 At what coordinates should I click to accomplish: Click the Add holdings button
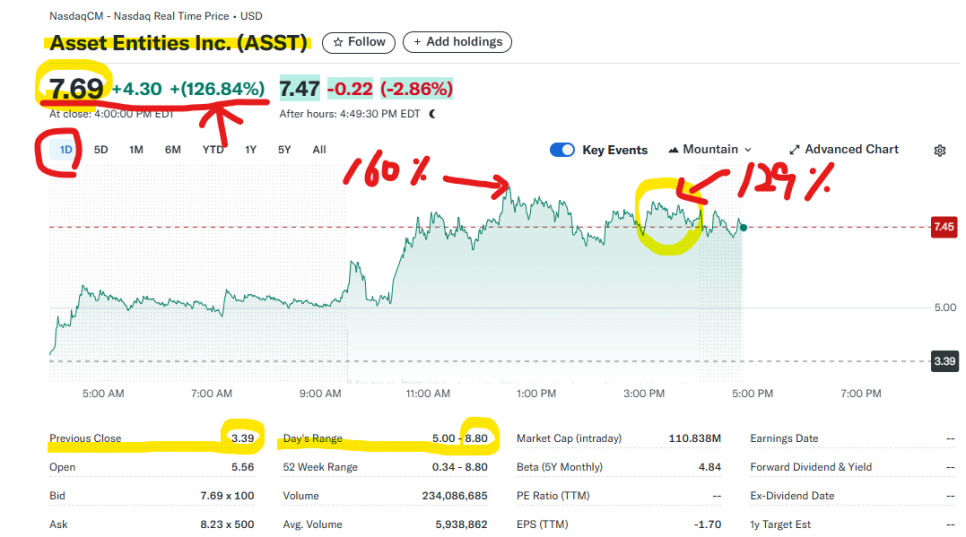click(x=457, y=42)
